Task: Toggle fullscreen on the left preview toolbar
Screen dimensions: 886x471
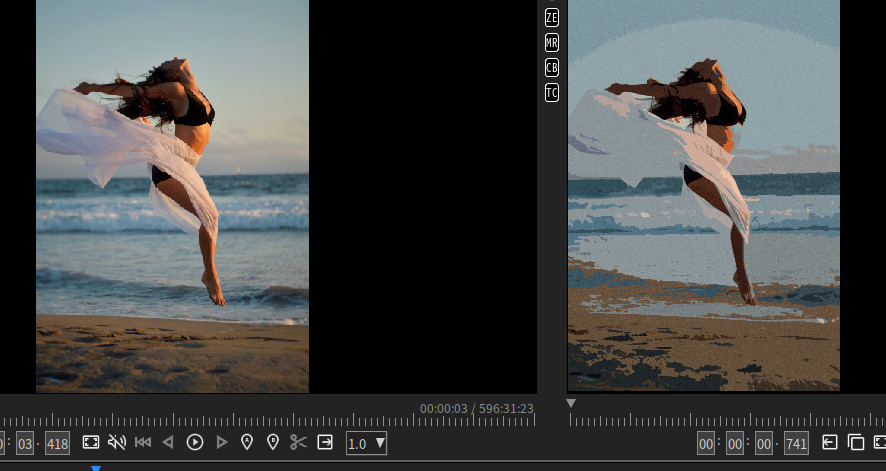Action: click(x=91, y=442)
